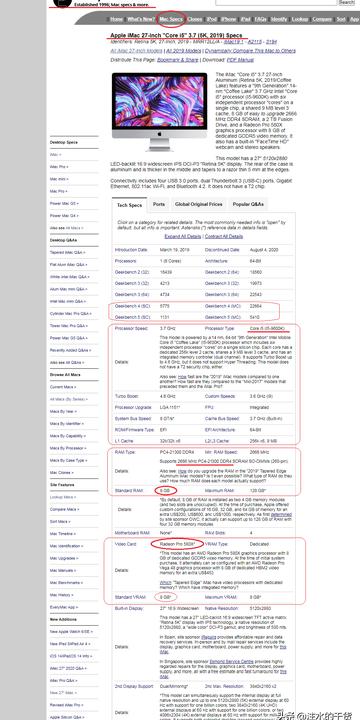
Task: Expand the Processor Speed details row
Action: pyautogui.click(x=204, y=329)
